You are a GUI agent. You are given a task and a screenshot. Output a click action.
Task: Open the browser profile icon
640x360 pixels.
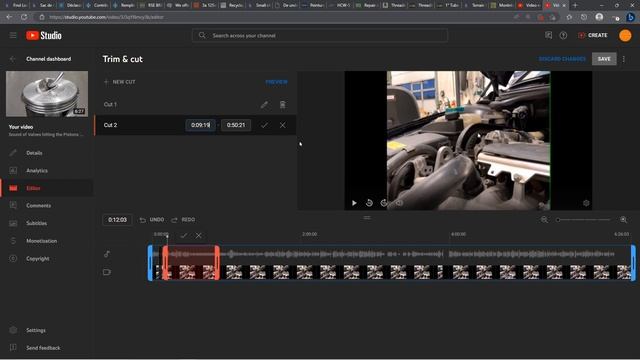click(x=599, y=17)
